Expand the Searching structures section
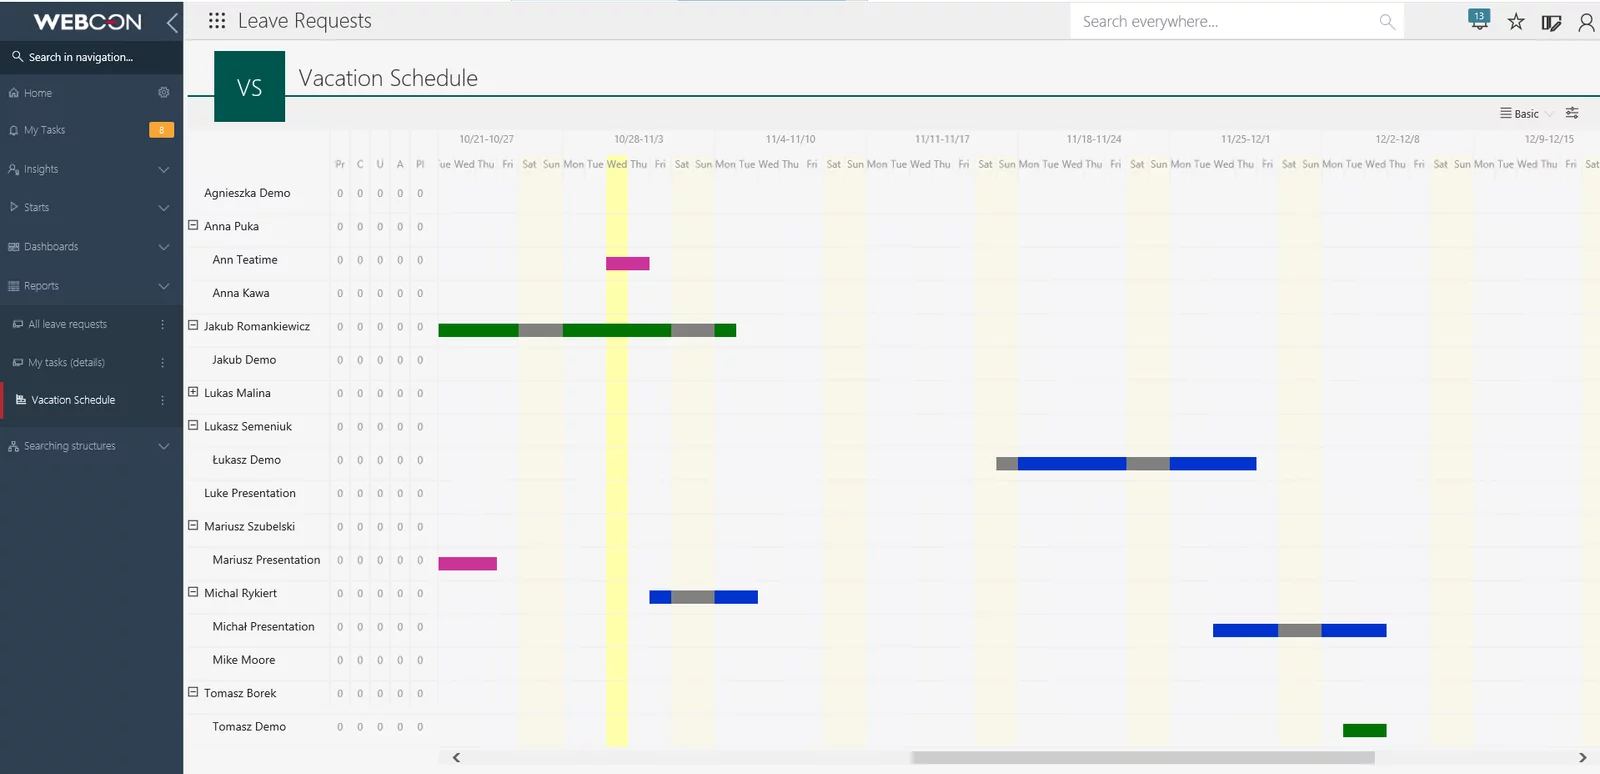Image resolution: width=1600 pixels, height=774 pixels. 163,446
